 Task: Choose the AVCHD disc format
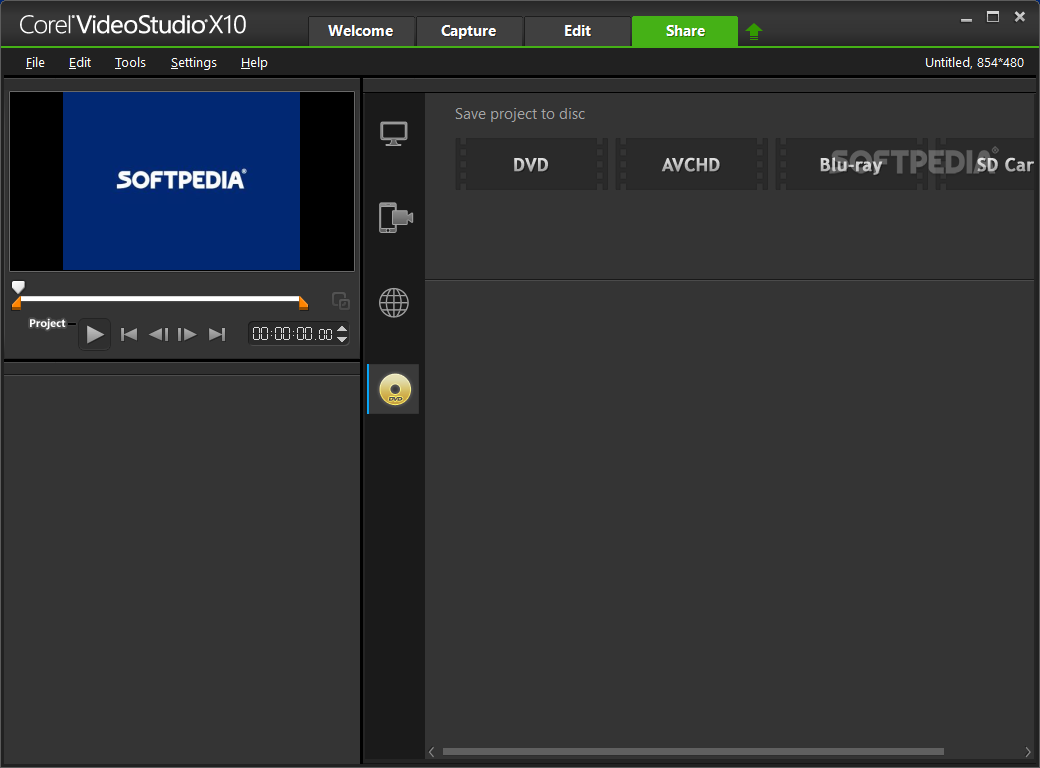pyautogui.click(x=691, y=164)
